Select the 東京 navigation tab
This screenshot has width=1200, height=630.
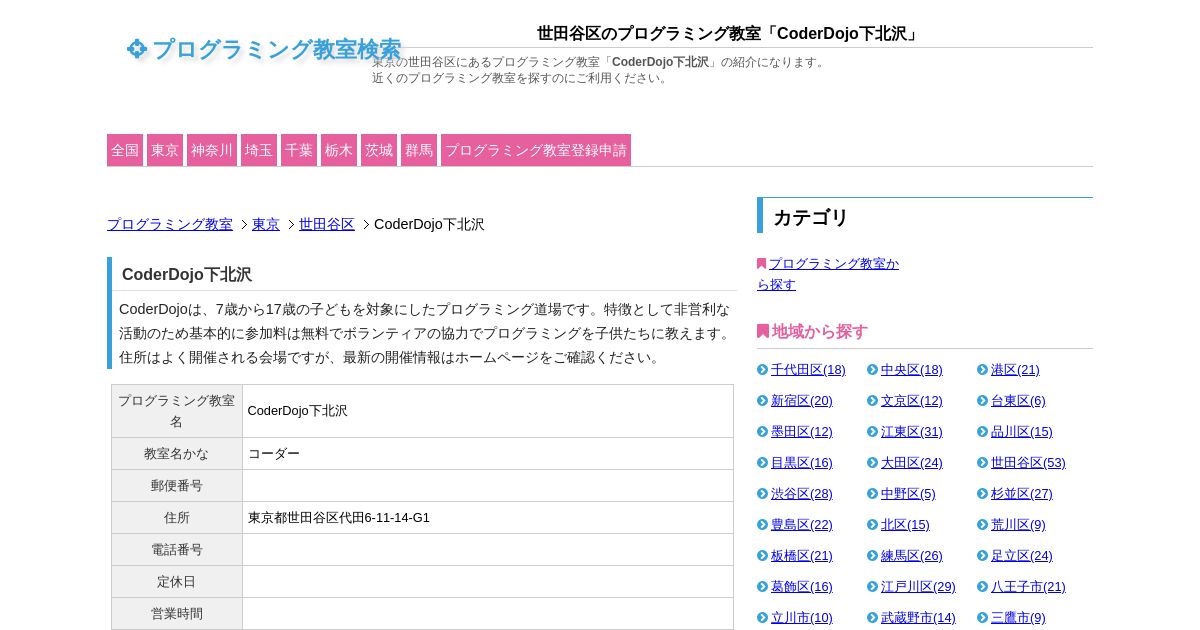click(x=165, y=150)
